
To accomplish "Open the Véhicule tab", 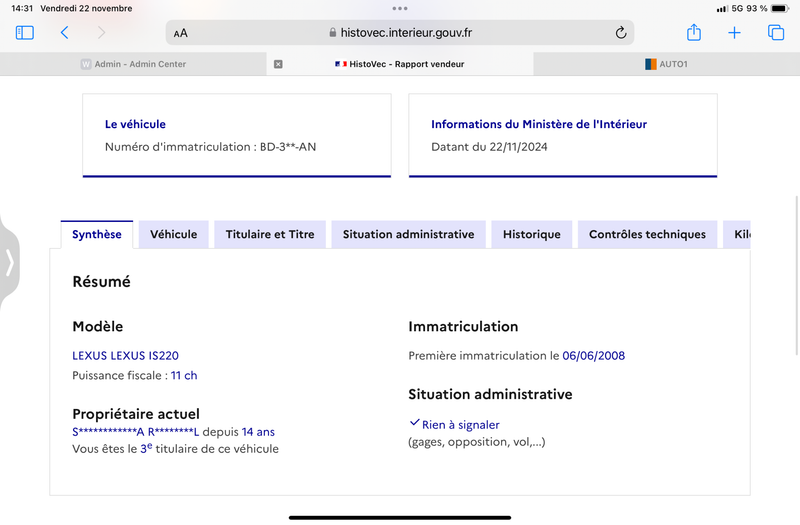I will (173, 235).
